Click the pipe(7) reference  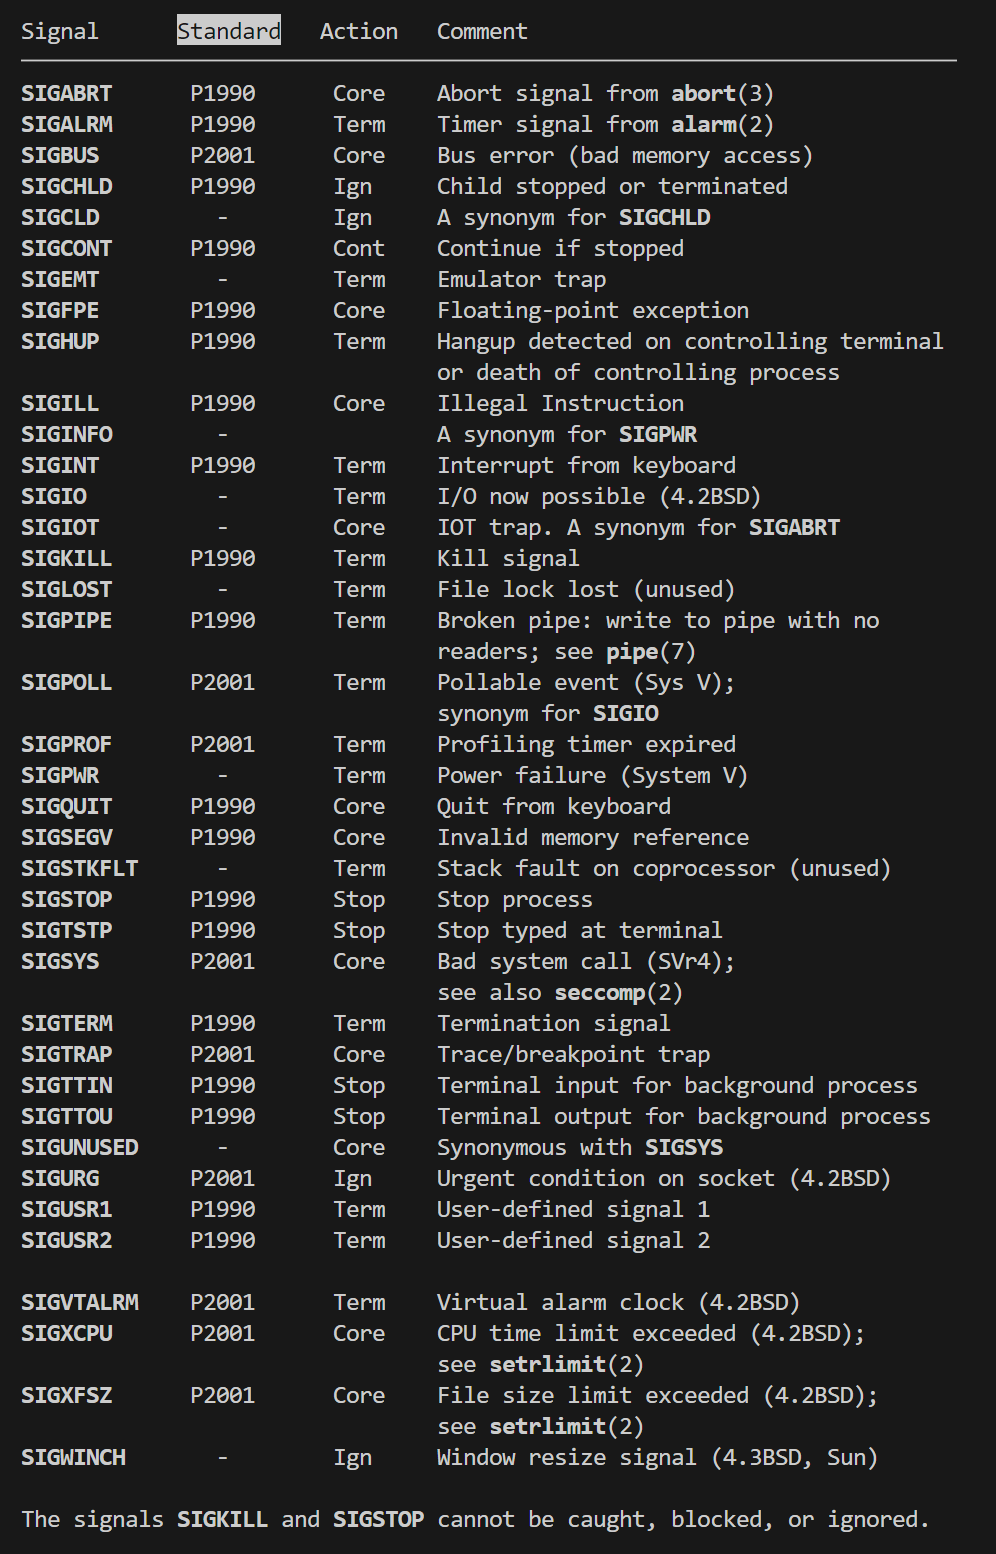[x=651, y=651]
